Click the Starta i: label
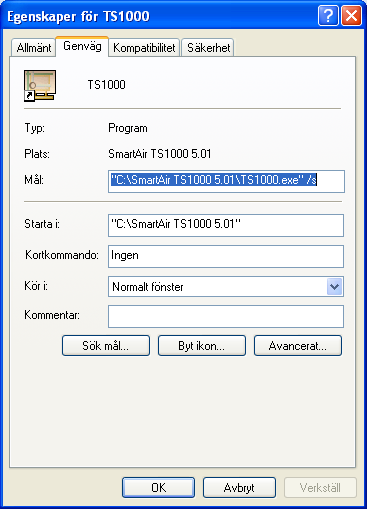This screenshot has width=367, height=509. (42, 224)
